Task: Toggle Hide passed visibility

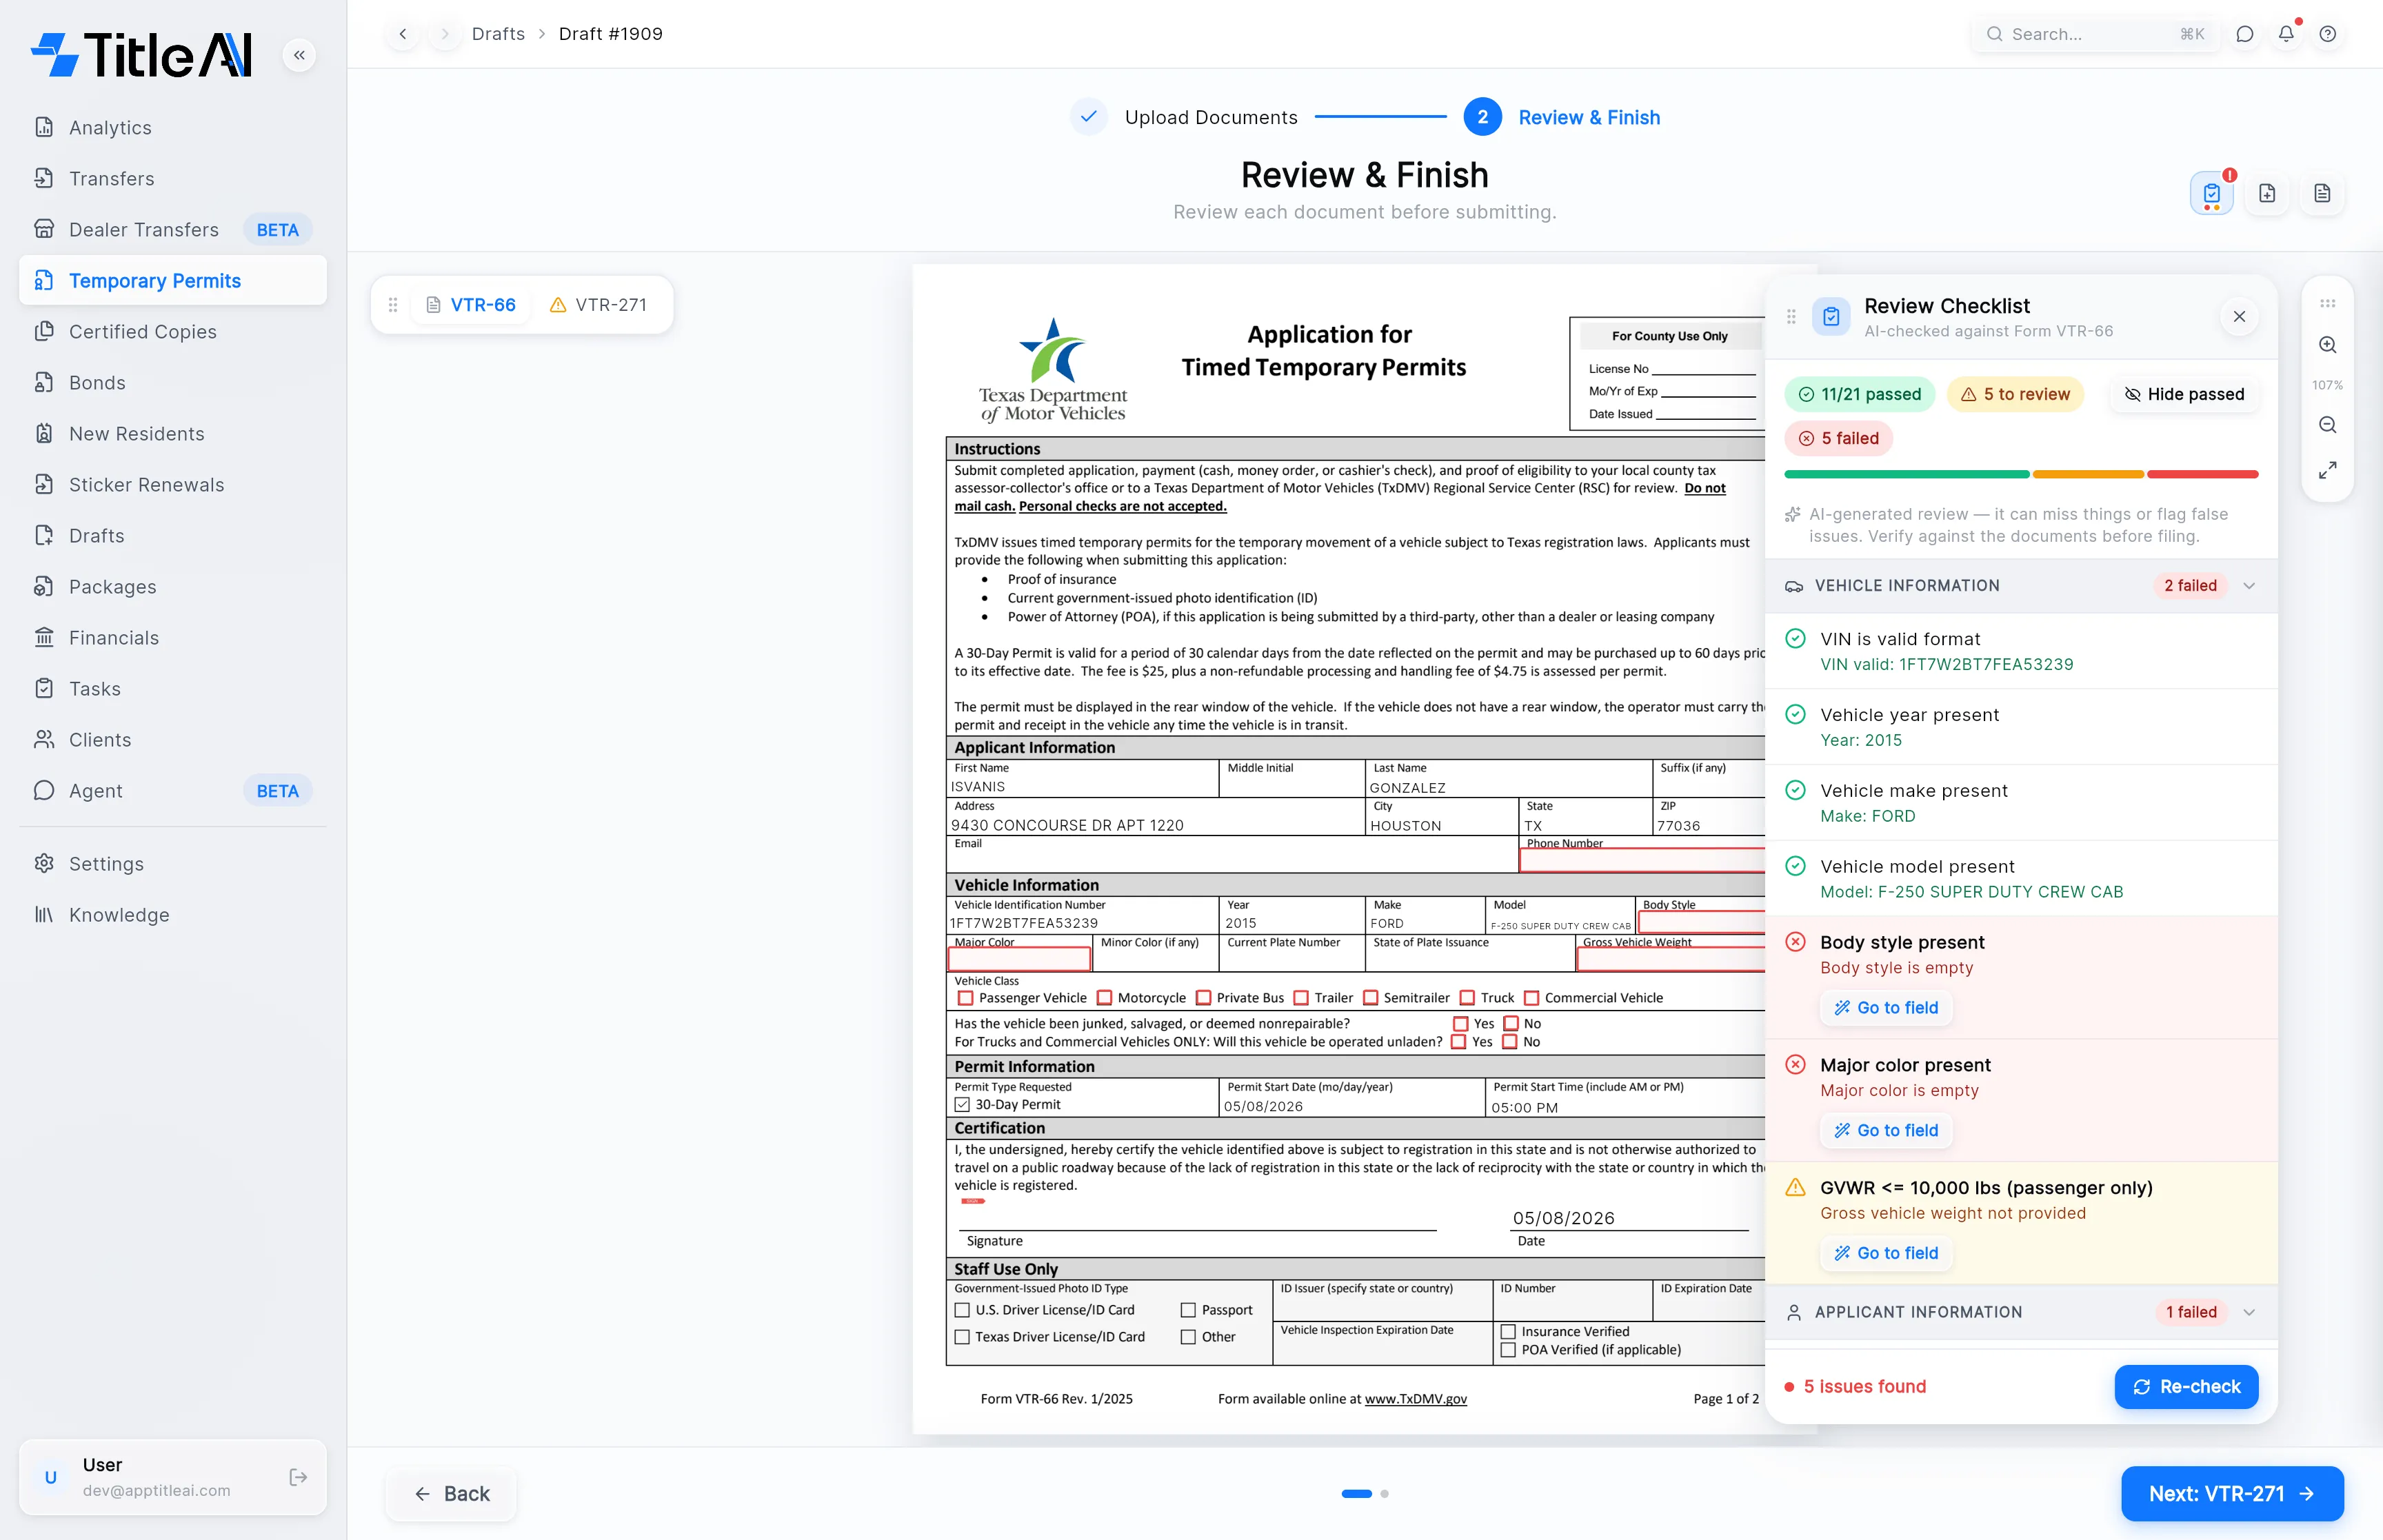Action: coord(2184,394)
